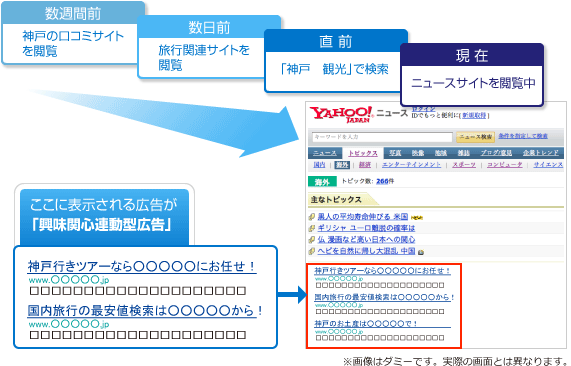This screenshot has width=571, height=366.
Task: Select the コンピュータ category link
Action: point(505,165)
